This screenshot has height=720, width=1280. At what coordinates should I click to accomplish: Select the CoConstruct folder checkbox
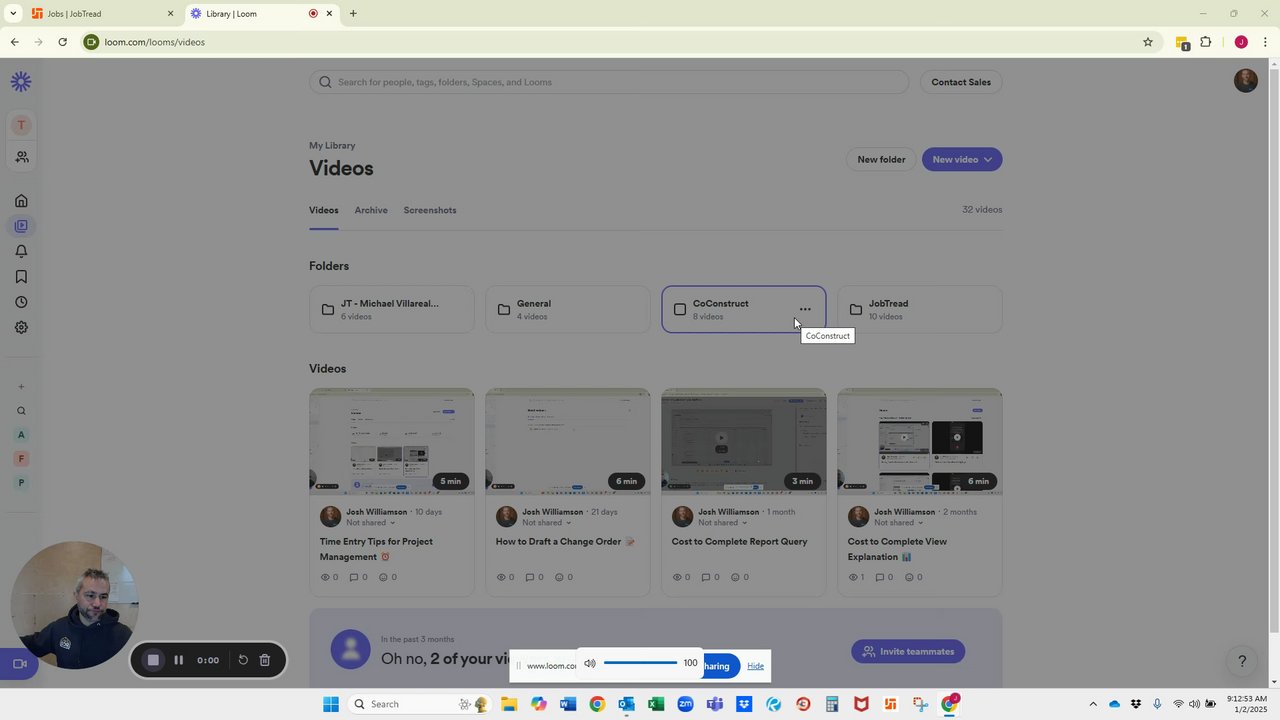coord(680,309)
